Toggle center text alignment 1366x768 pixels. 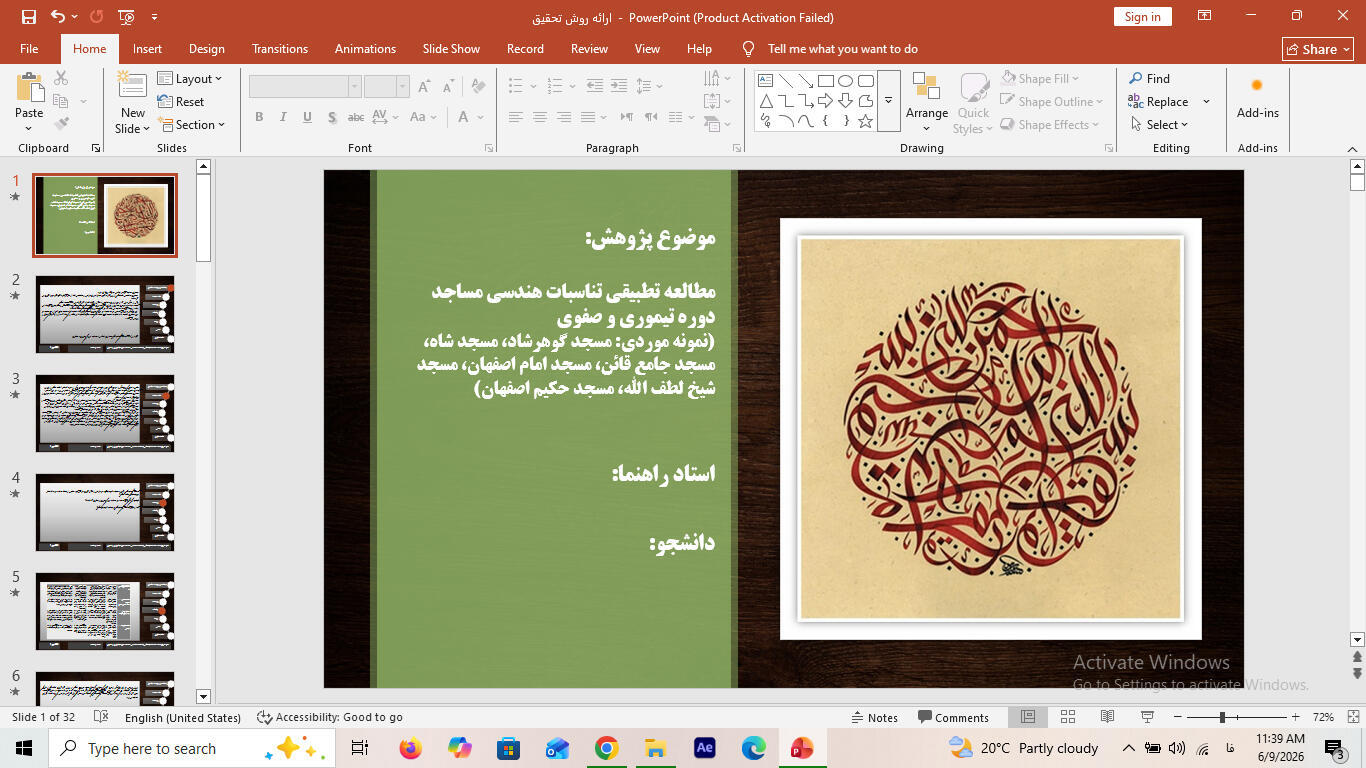(x=540, y=117)
